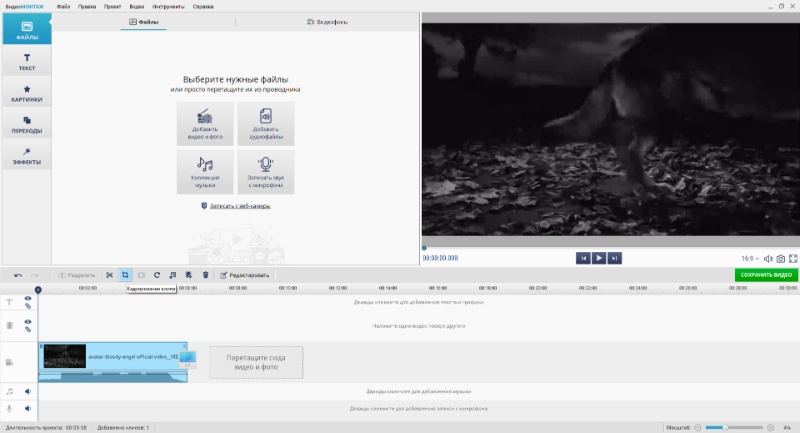Screen dimensions: 800x433
Task: Click the green Сохранить видео button
Action: point(765,275)
